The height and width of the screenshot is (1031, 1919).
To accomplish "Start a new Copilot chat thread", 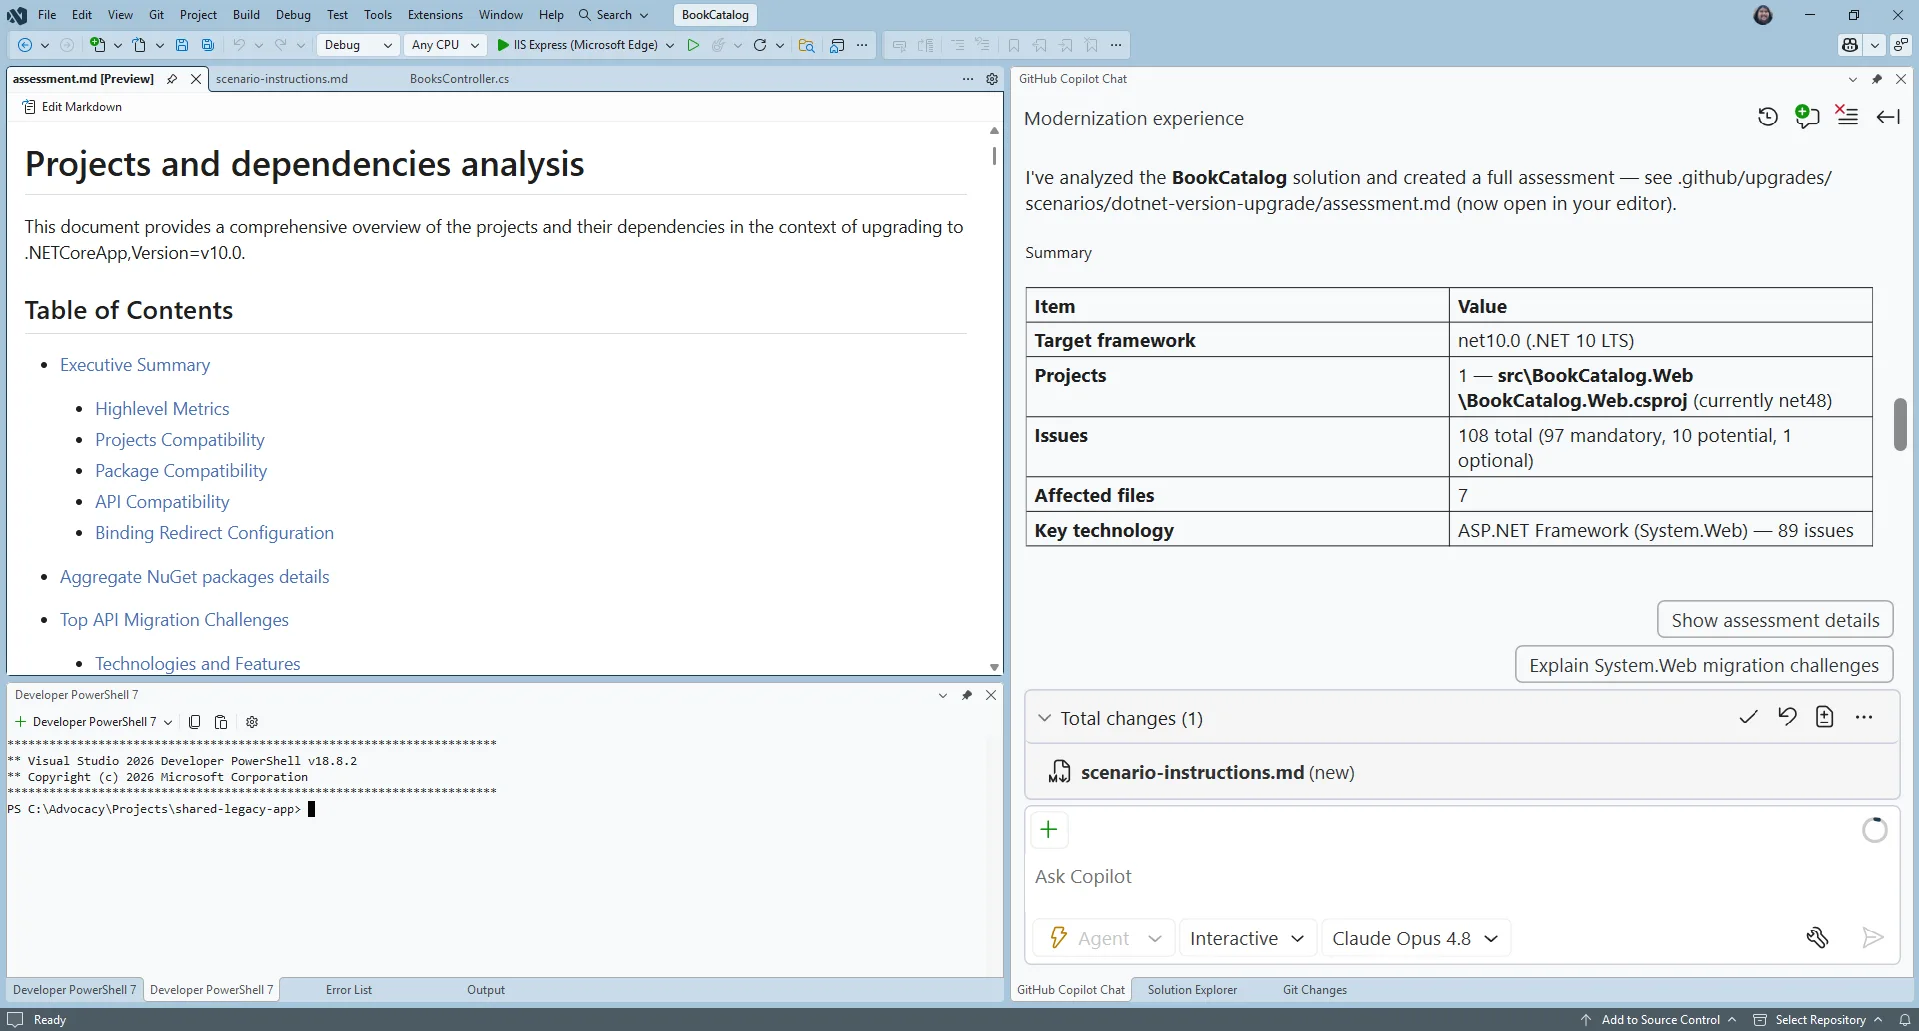I will (x=1806, y=117).
